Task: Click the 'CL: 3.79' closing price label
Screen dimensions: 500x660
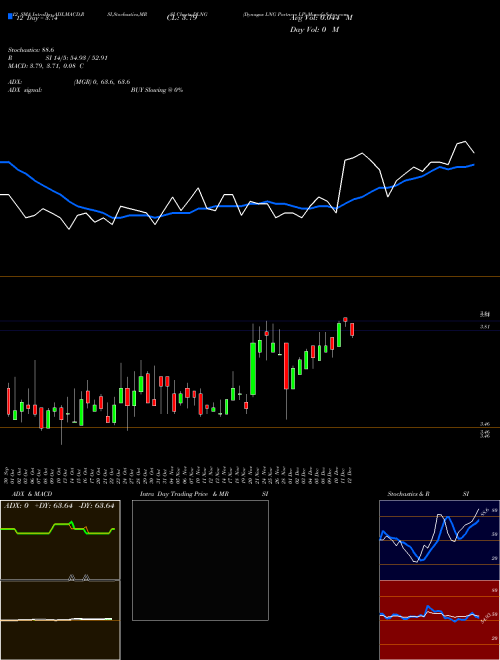Action: 182,18
